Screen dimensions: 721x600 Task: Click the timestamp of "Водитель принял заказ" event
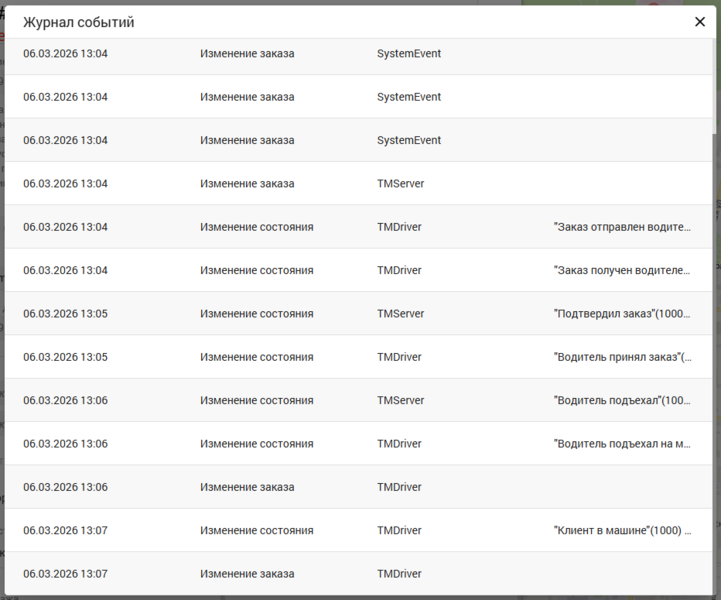[65, 357]
